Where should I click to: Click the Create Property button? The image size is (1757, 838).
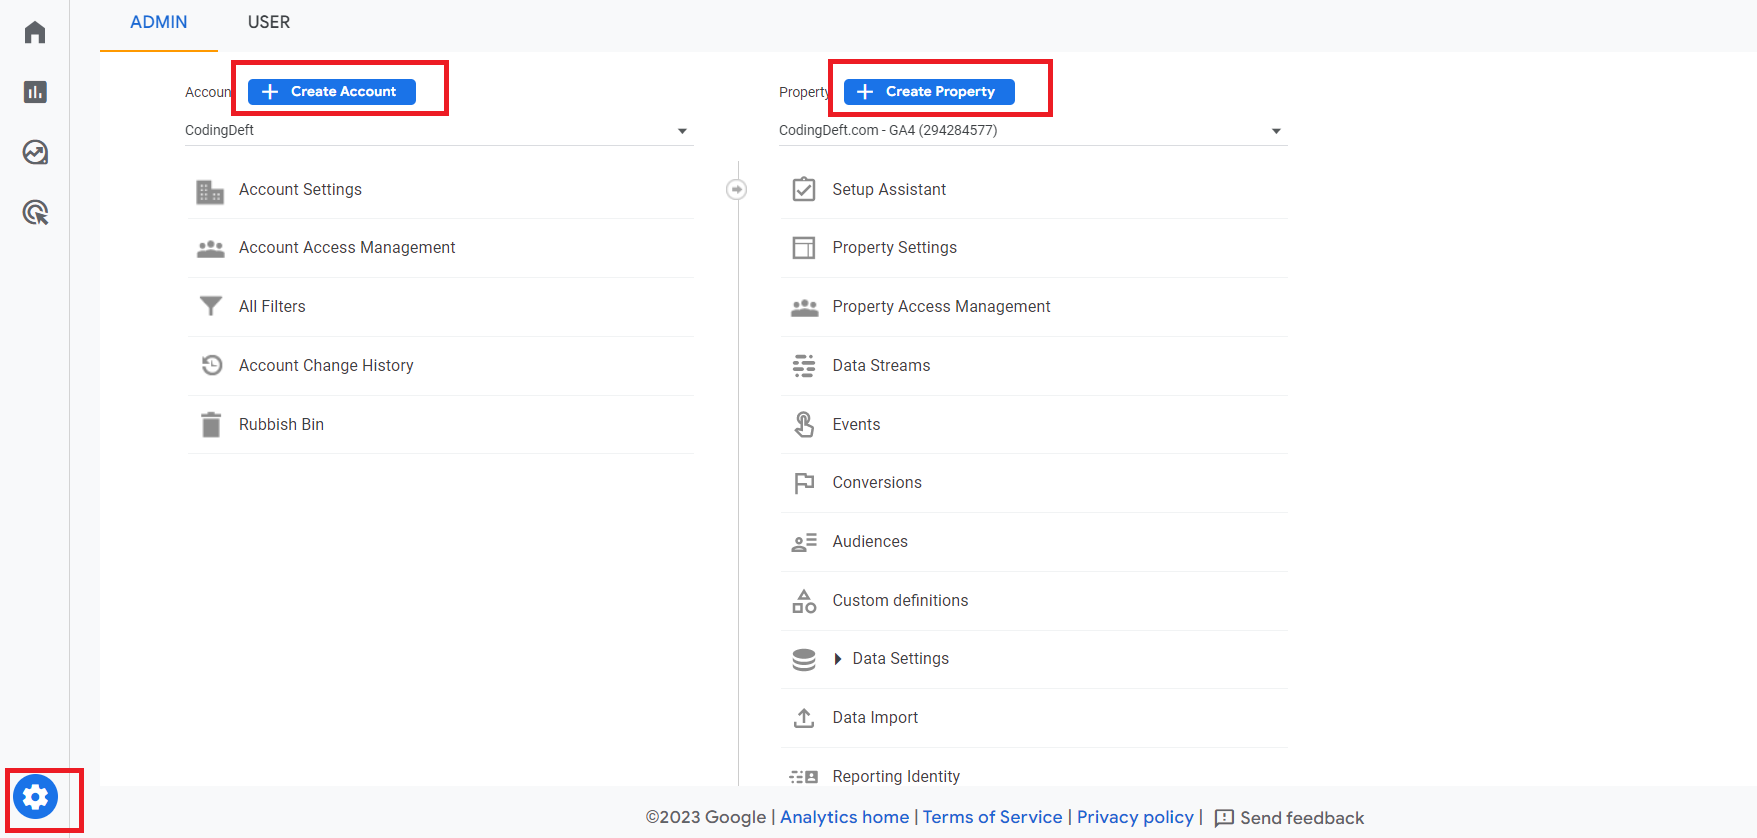929,91
